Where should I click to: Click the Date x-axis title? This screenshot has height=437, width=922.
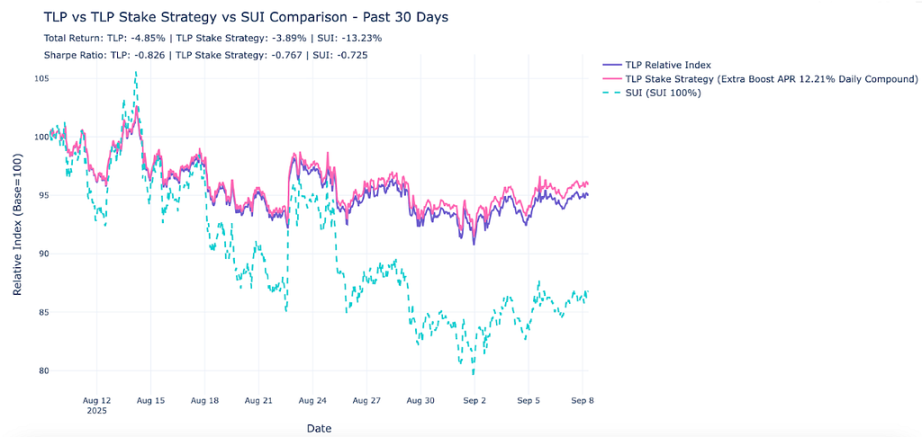[318, 428]
